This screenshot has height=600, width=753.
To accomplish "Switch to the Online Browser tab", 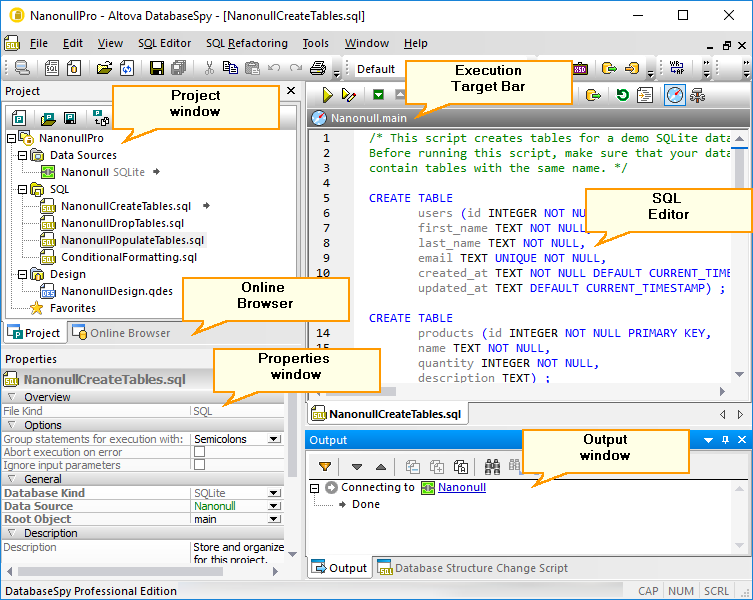I will click(121, 333).
